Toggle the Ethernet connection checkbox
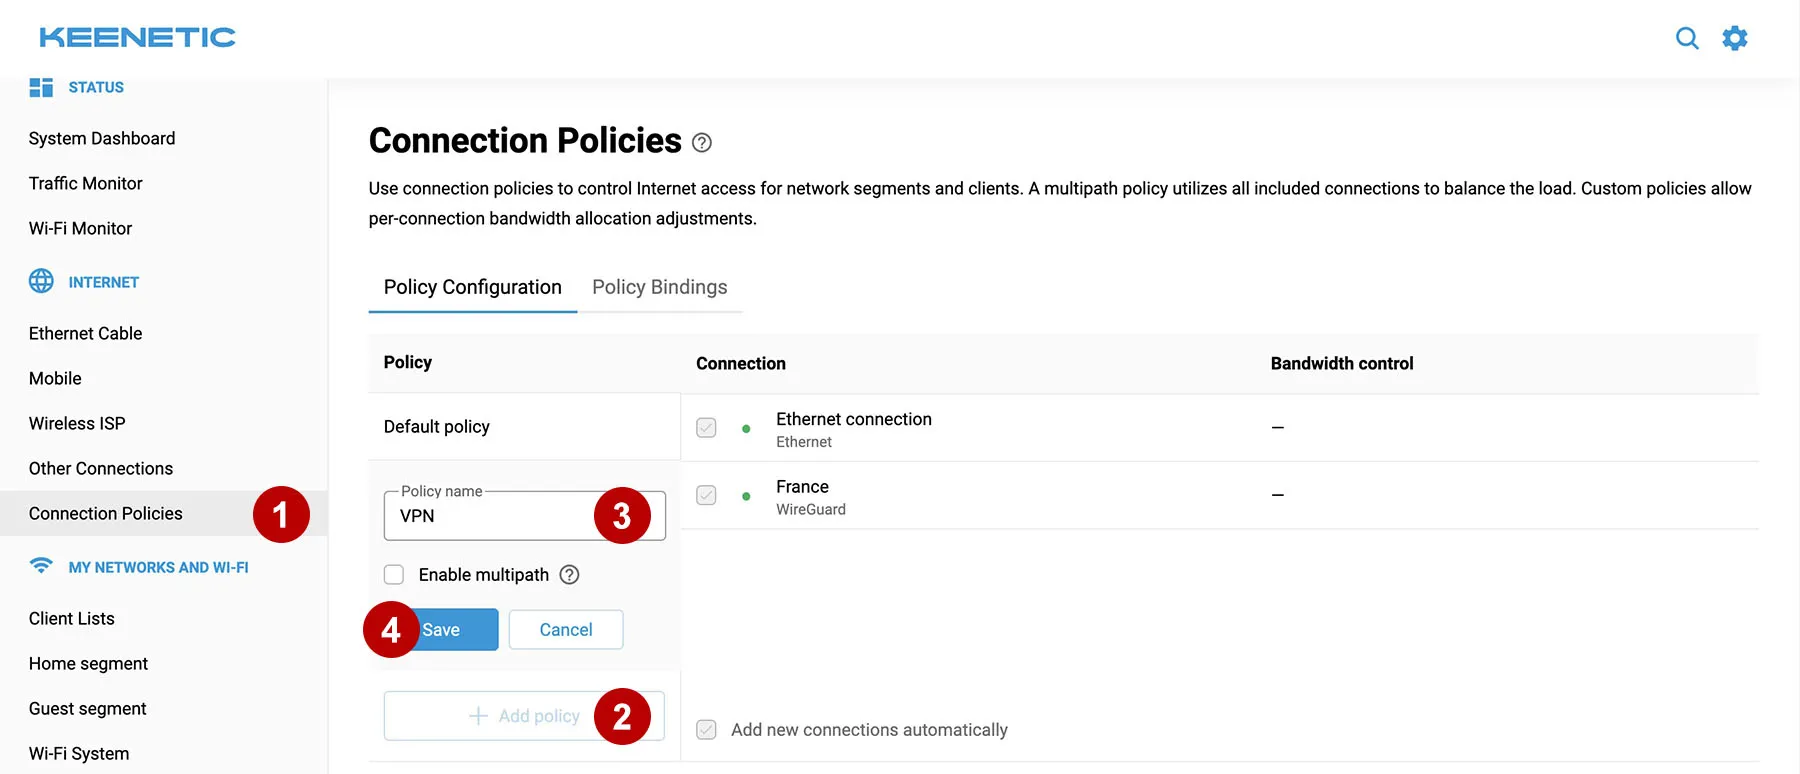Image resolution: width=1800 pixels, height=774 pixels. [706, 428]
